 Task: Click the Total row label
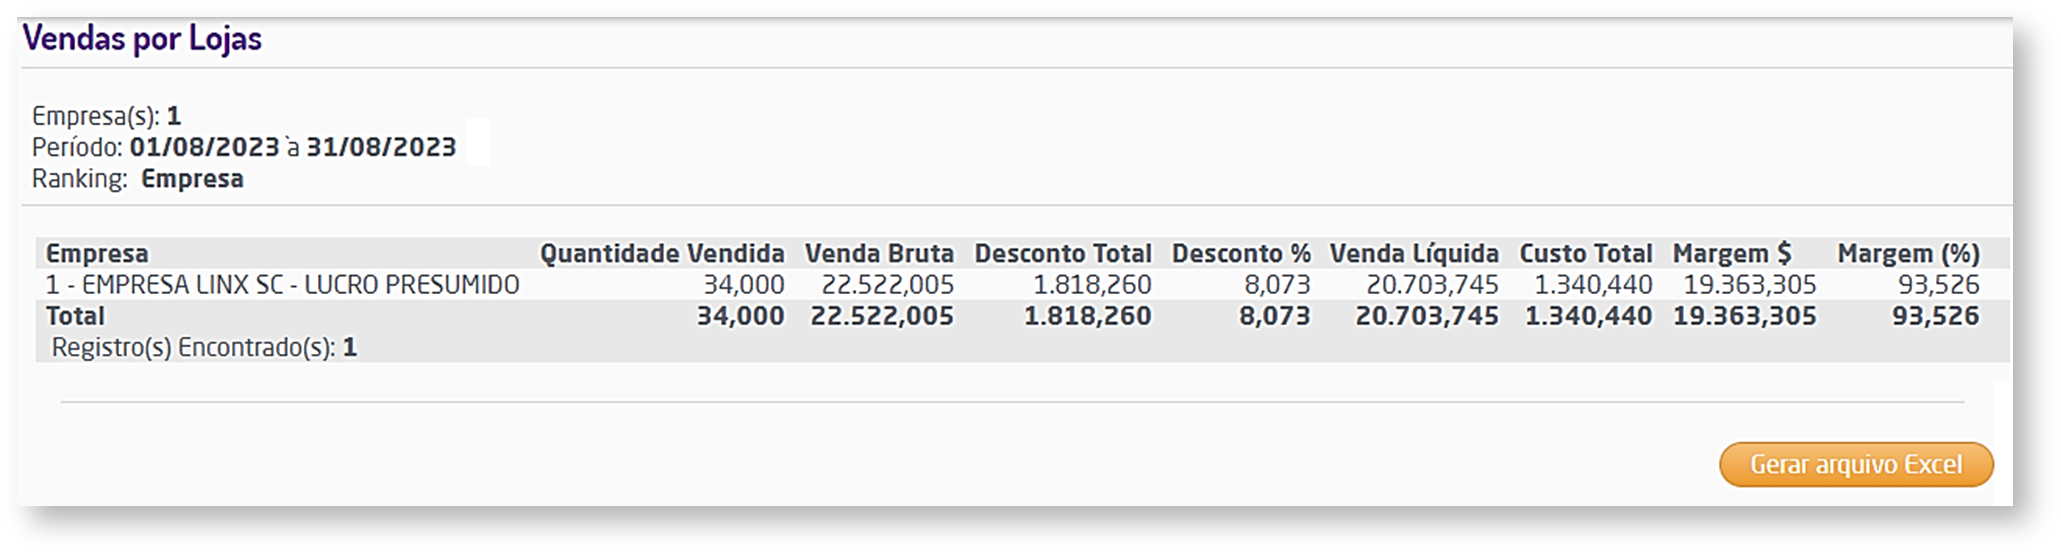pyautogui.click(x=75, y=316)
